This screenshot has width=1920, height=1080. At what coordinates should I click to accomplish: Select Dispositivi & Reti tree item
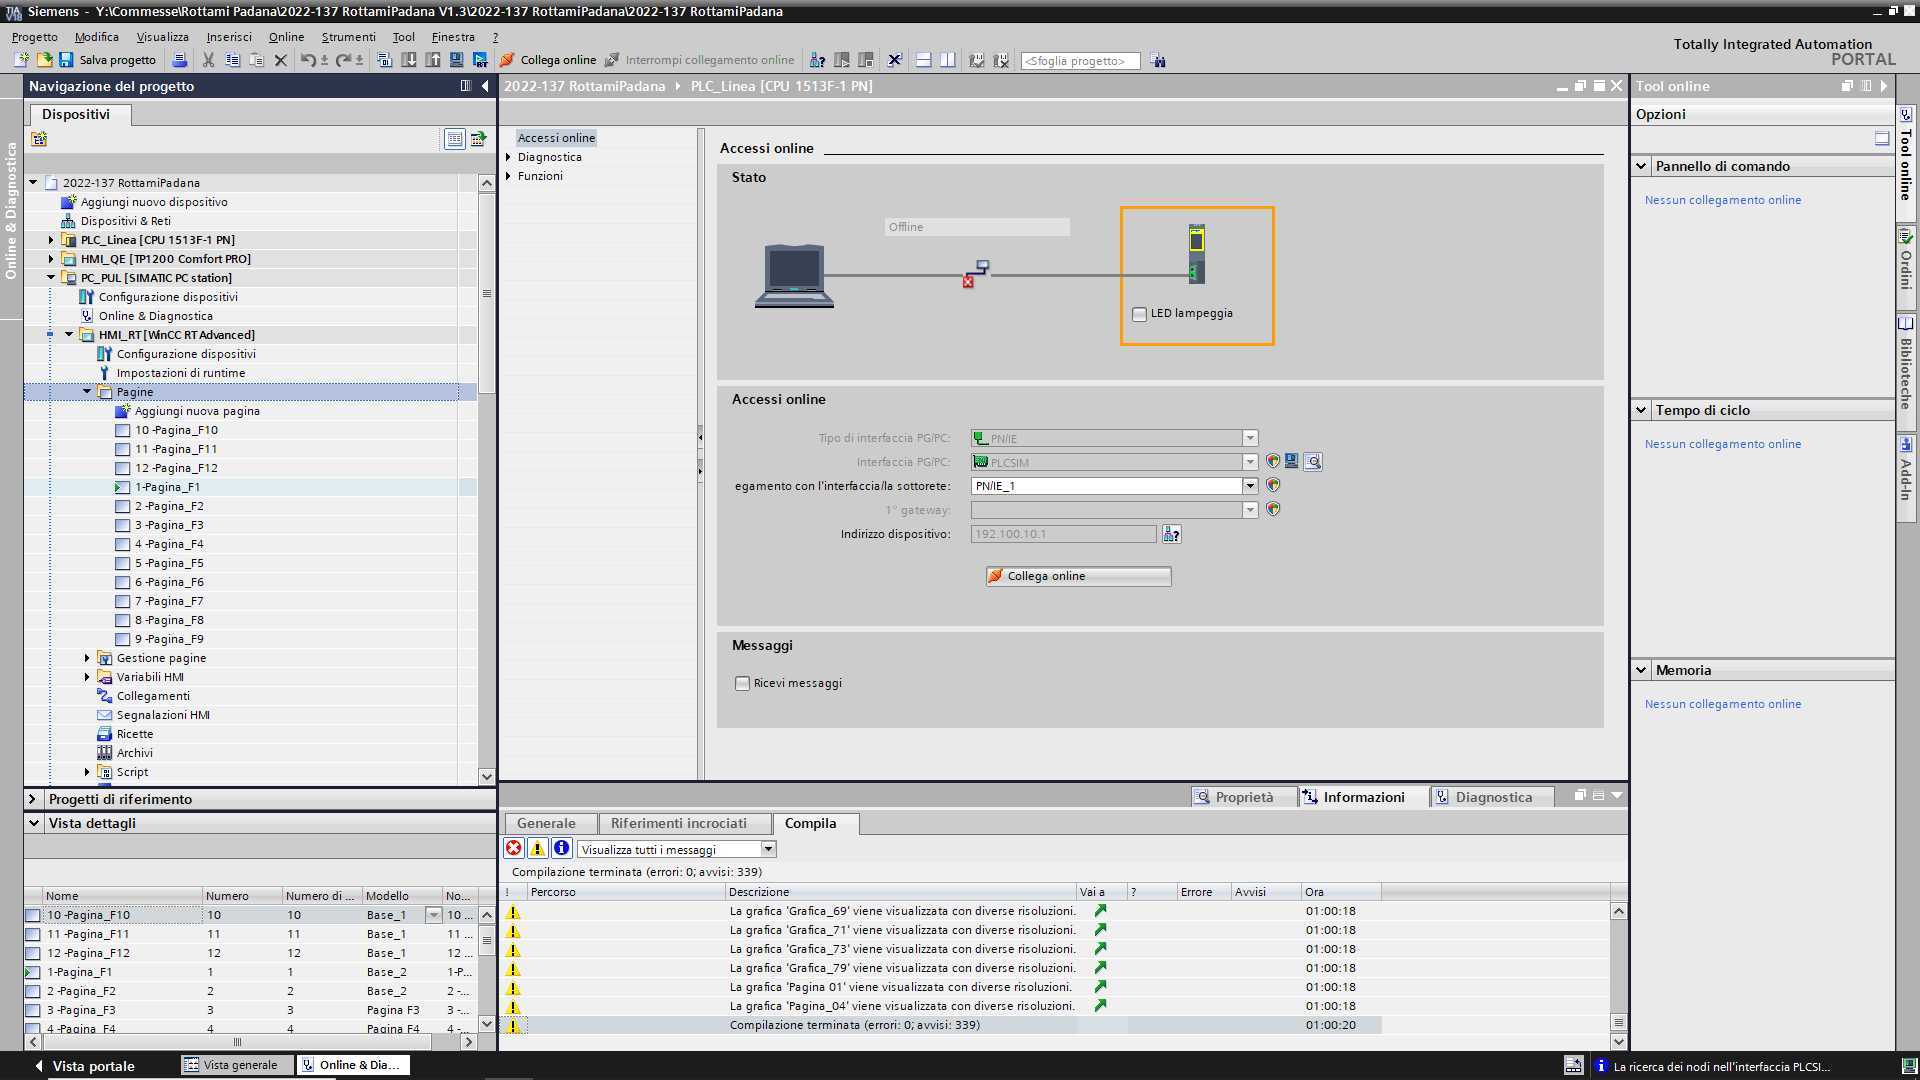coord(125,221)
